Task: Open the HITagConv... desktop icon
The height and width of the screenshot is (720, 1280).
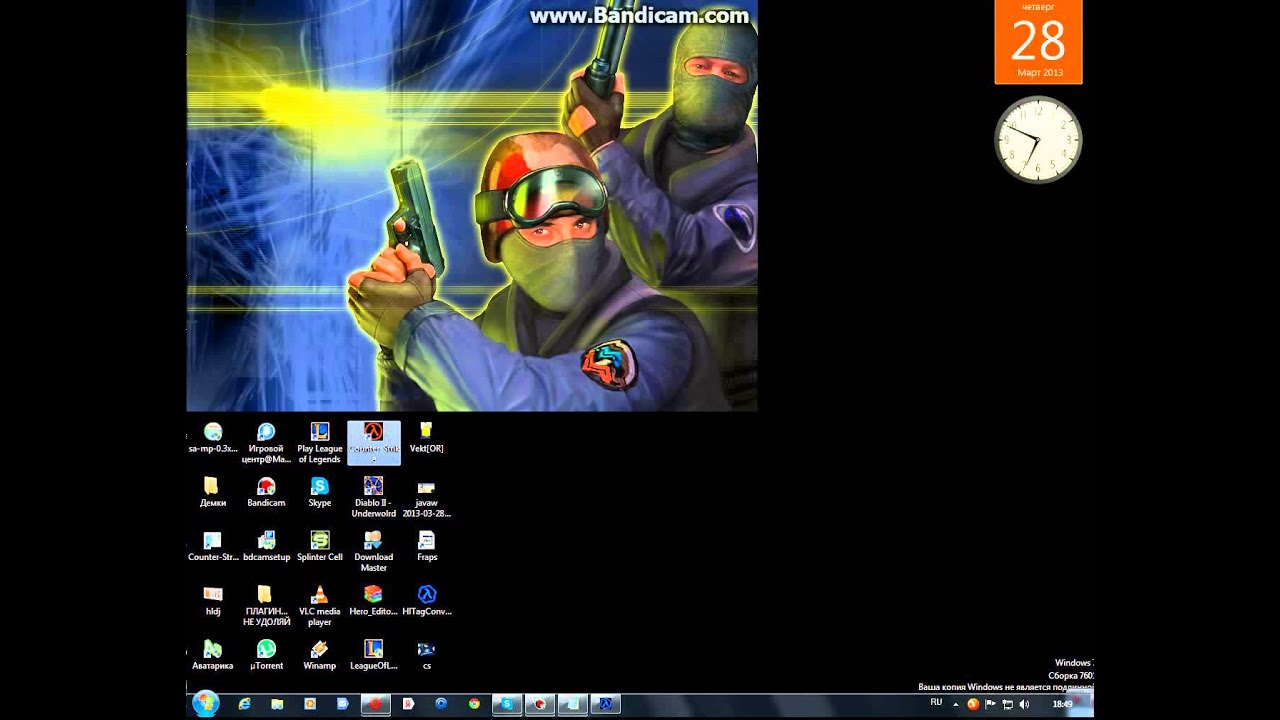Action: click(x=427, y=600)
